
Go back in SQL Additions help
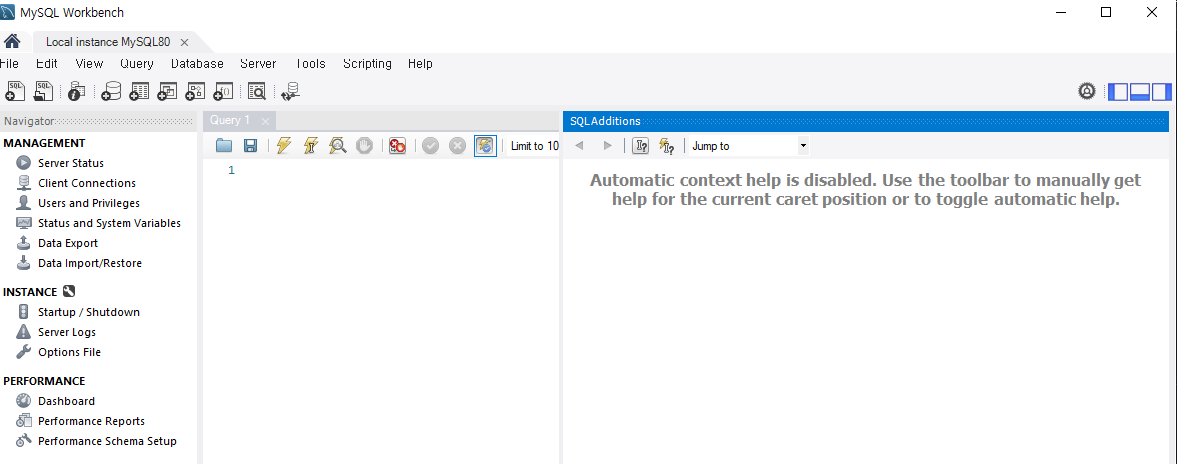coord(579,146)
